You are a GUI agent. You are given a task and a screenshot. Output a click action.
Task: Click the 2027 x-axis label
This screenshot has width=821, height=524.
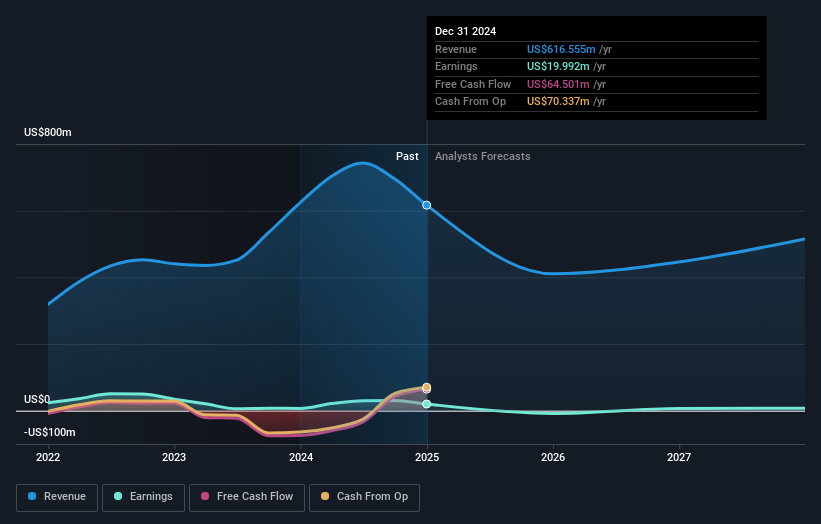[679, 457]
